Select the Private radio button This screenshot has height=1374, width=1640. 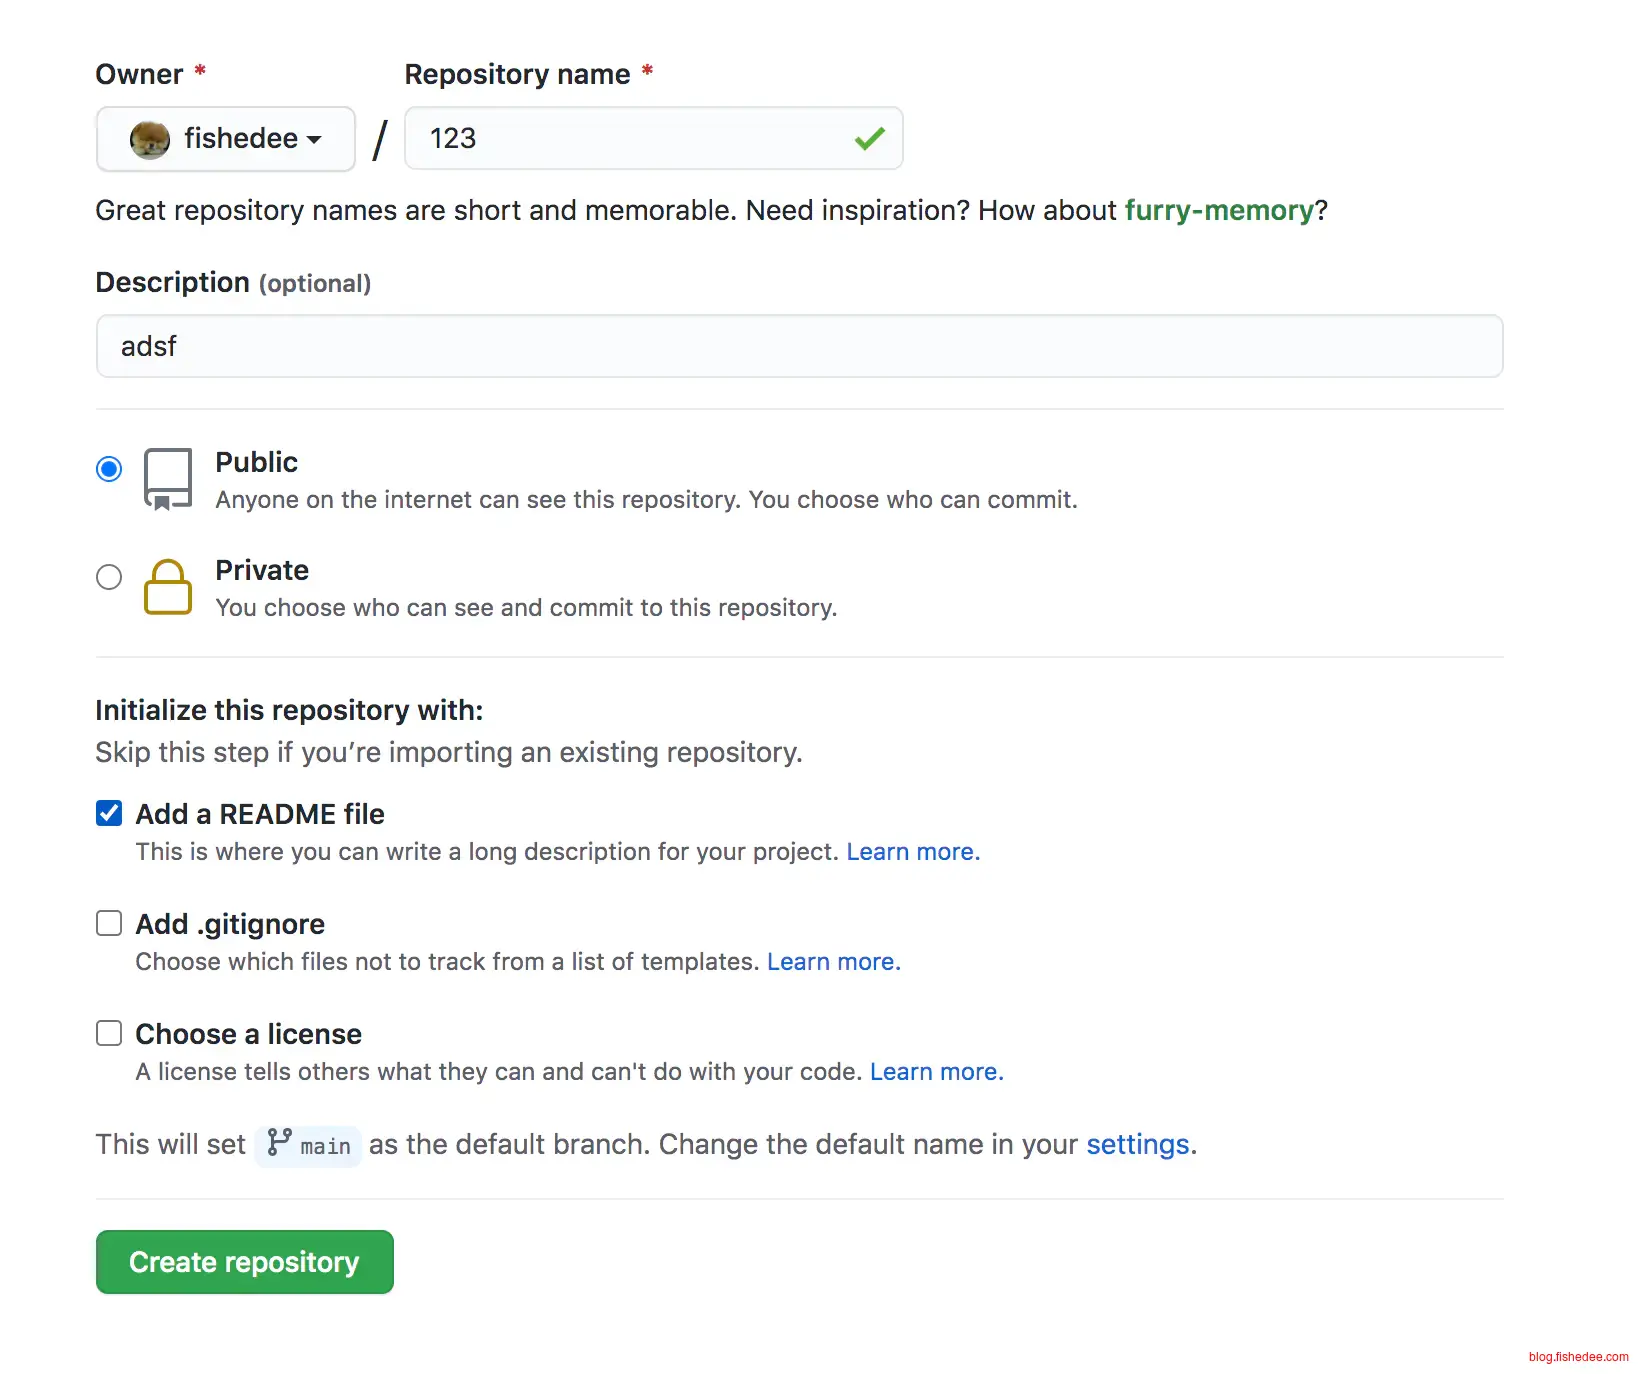click(109, 577)
